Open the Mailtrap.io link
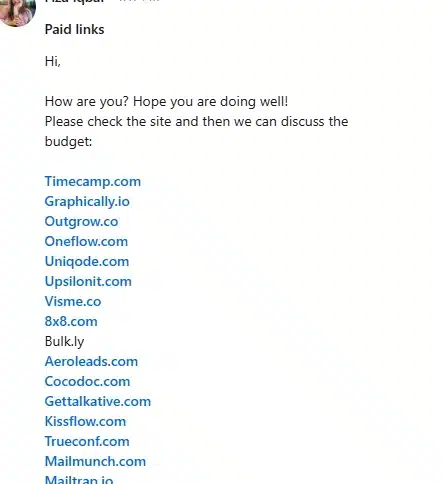Screen dimensions: 443x484 tap(79, 480)
